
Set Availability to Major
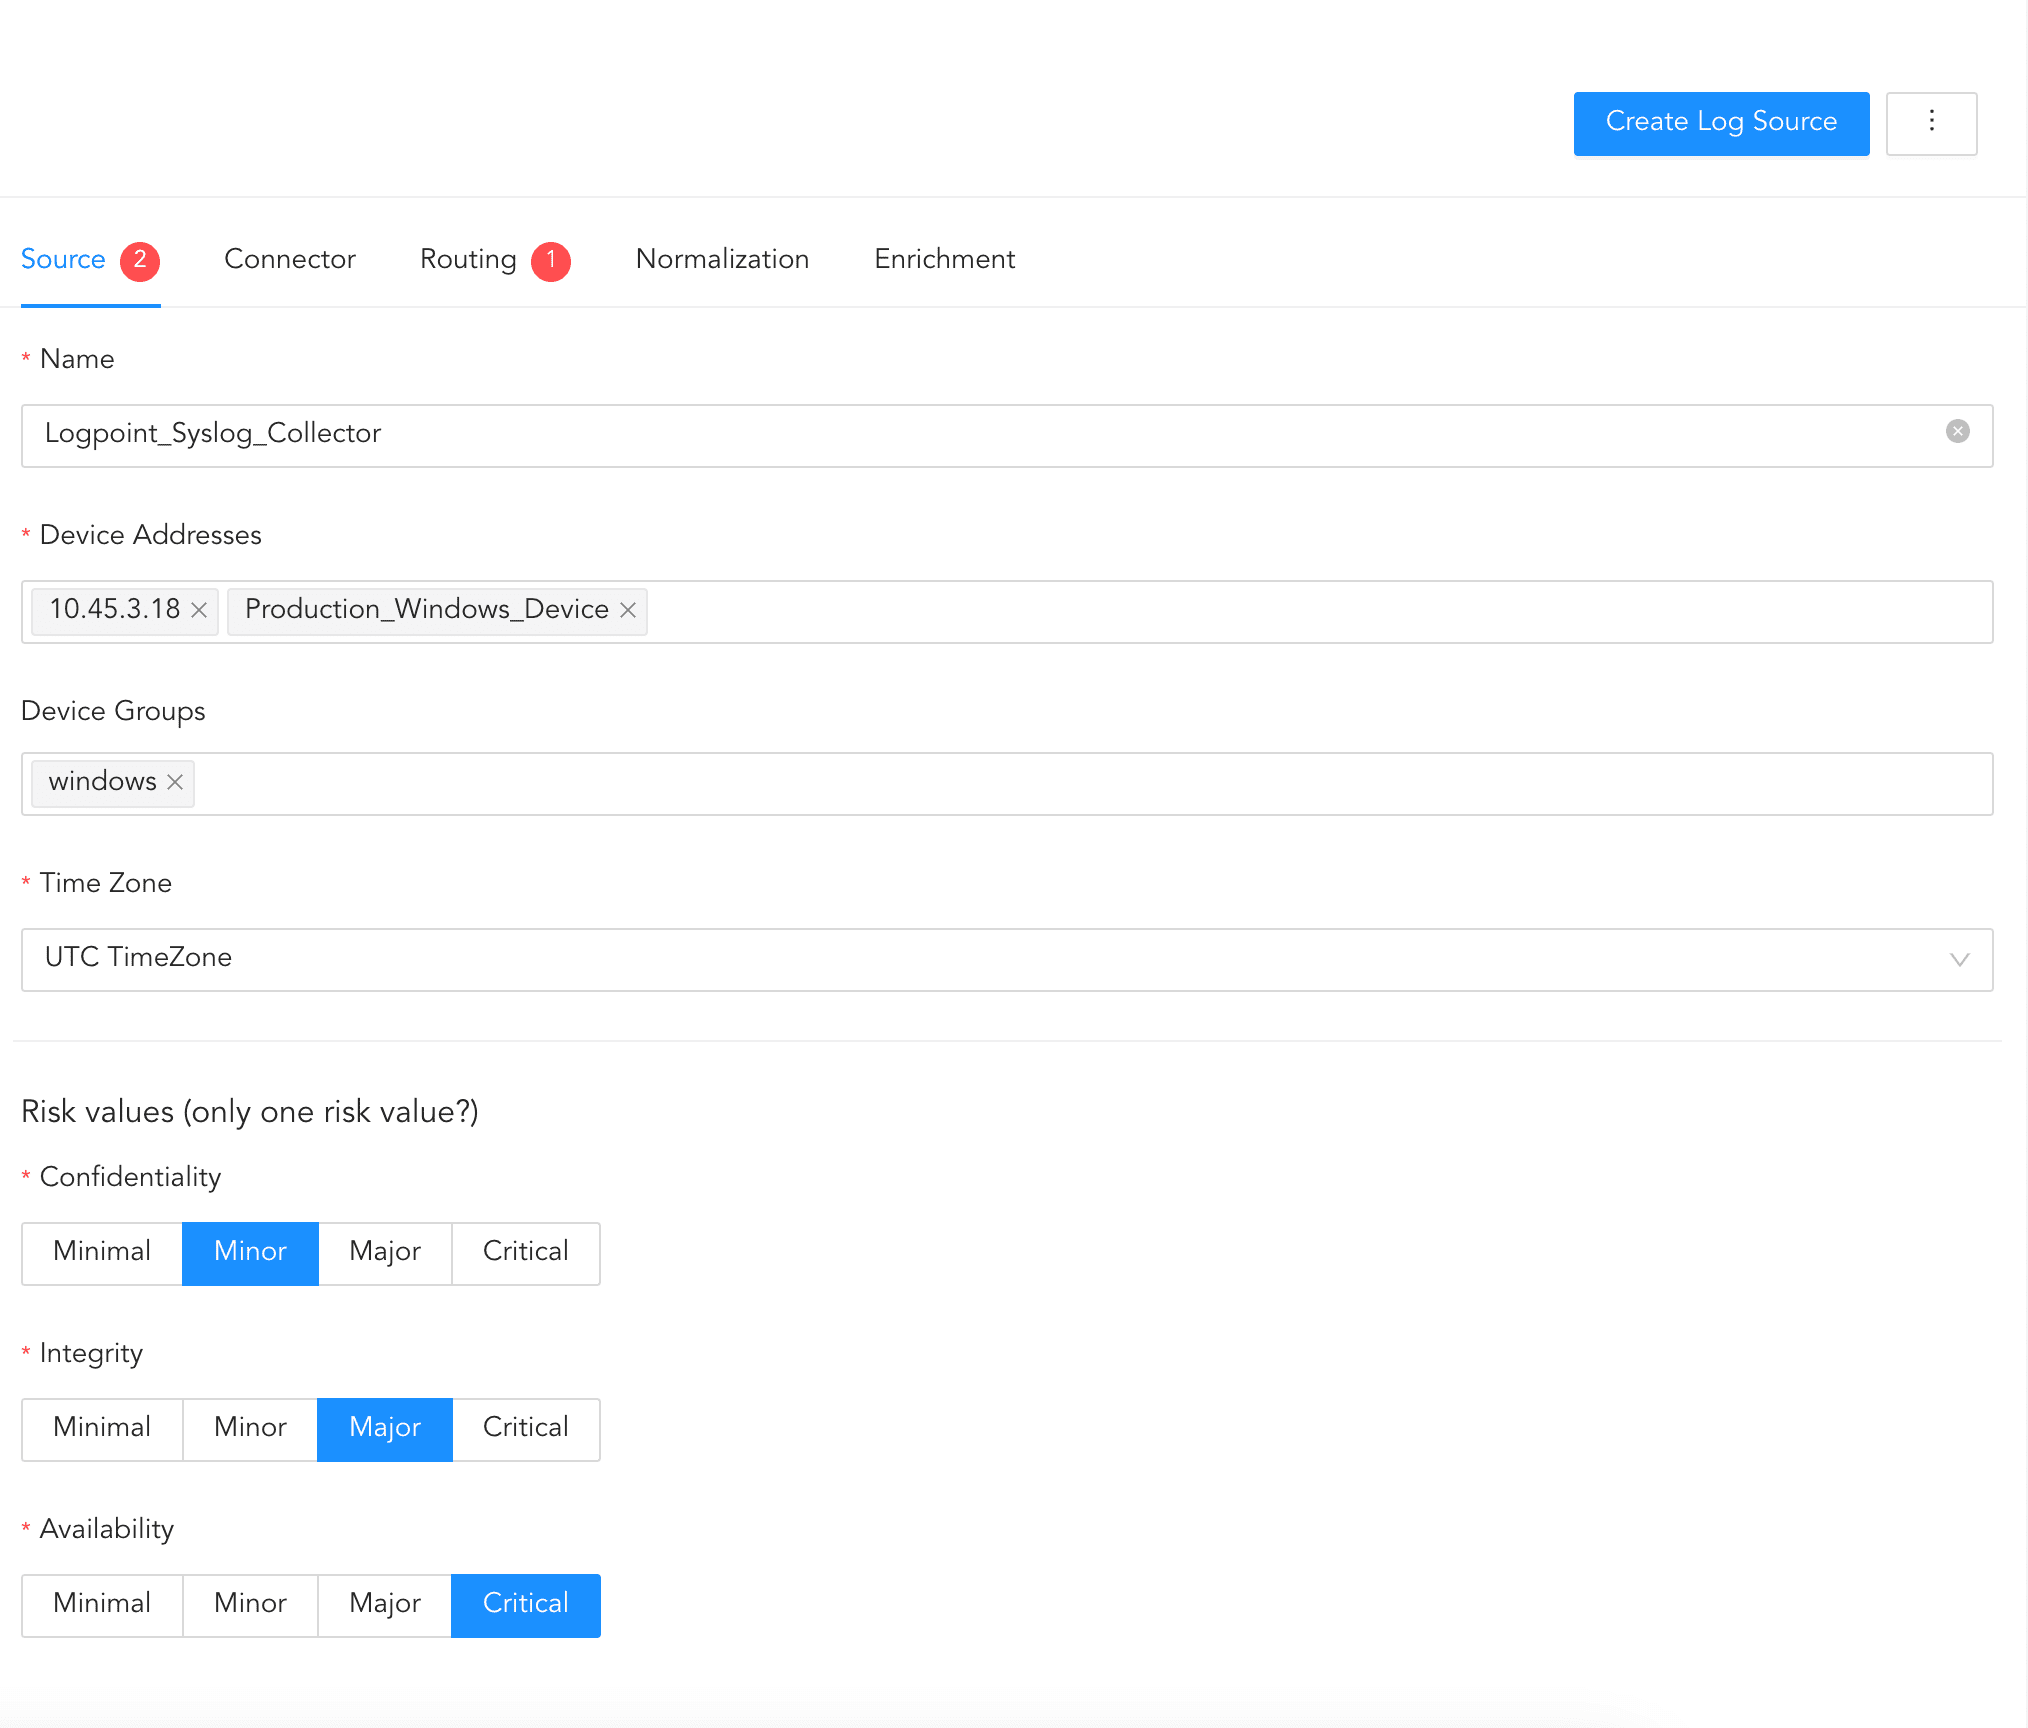[x=385, y=1604]
